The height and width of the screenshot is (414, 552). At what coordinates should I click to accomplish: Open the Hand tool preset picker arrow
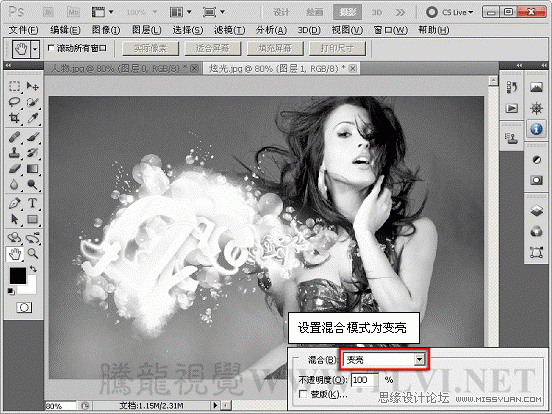click(x=35, y=49)
